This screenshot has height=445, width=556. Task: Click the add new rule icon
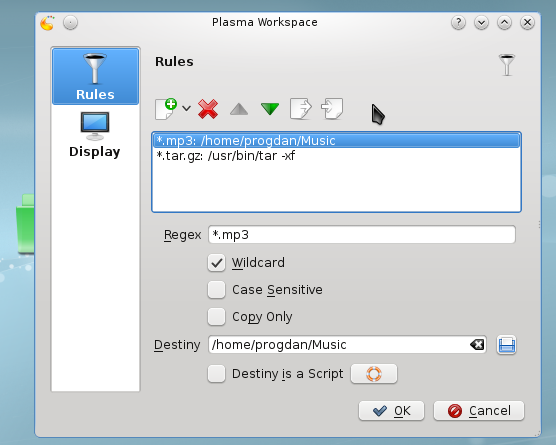click(x=166, y=109)
